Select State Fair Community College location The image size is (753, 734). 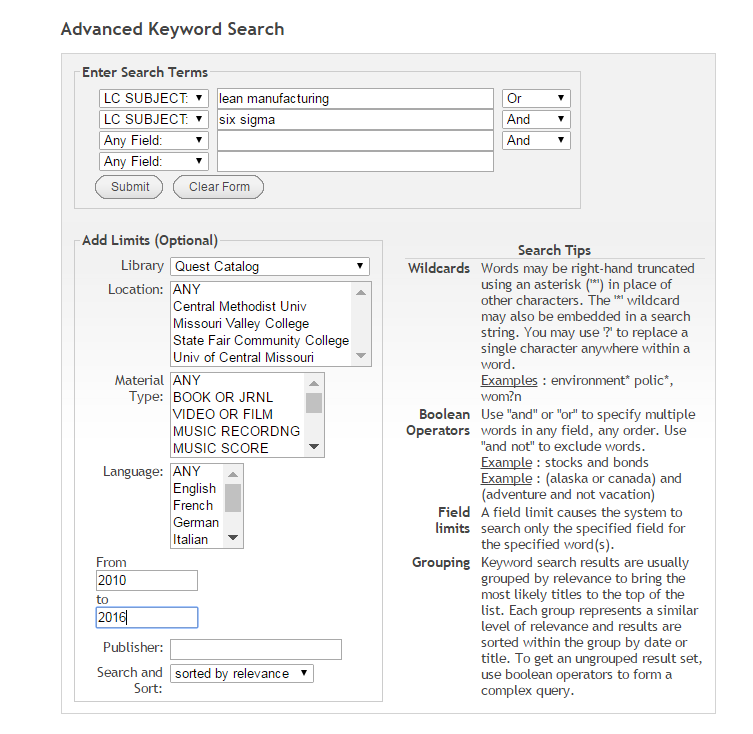tap(261, 341)
